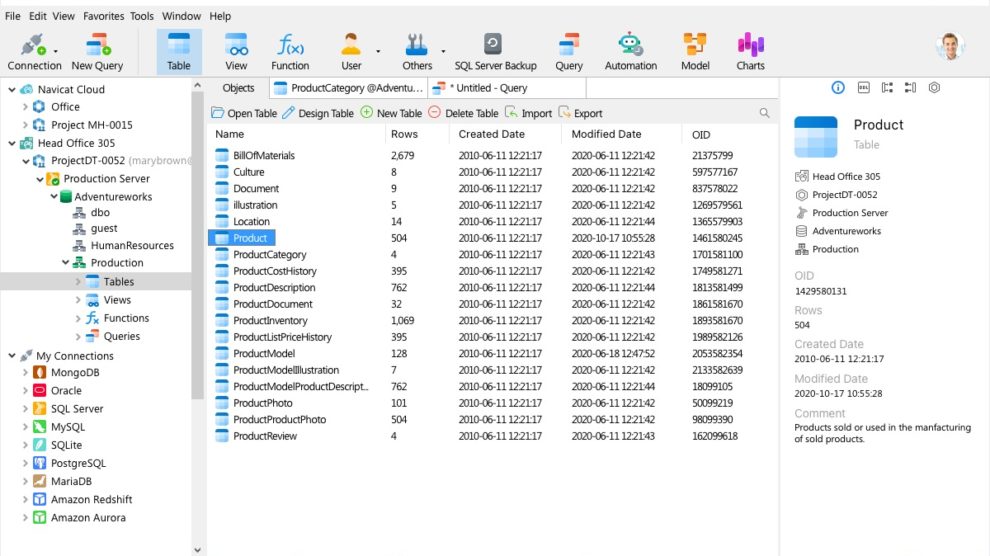Expand the MongoDB connection node

tap(26, 373)
